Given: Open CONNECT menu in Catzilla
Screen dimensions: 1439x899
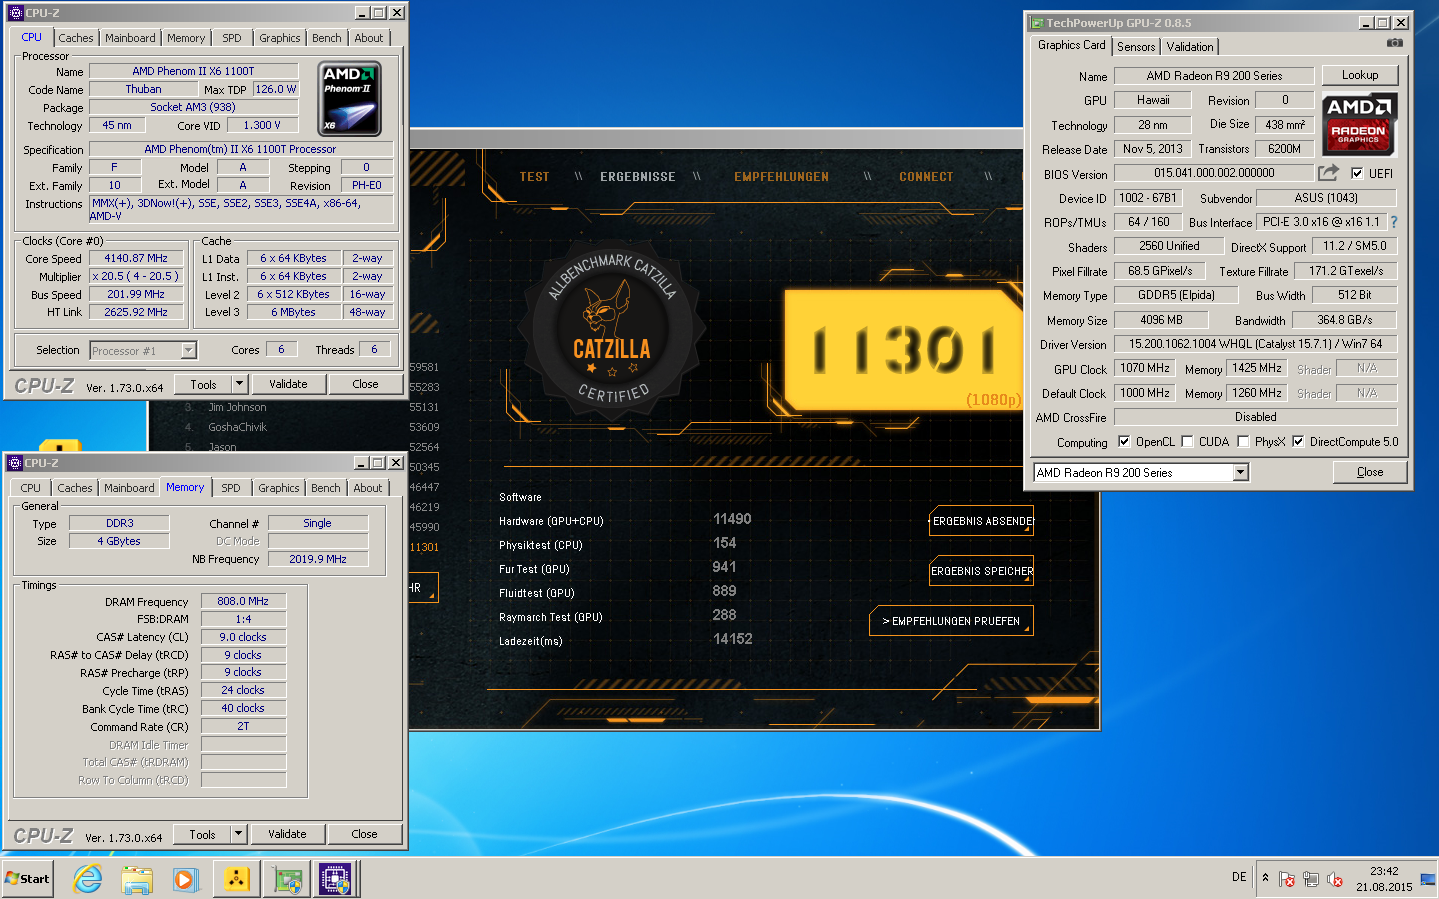Looking at the screenshot, I should point(926,177).
